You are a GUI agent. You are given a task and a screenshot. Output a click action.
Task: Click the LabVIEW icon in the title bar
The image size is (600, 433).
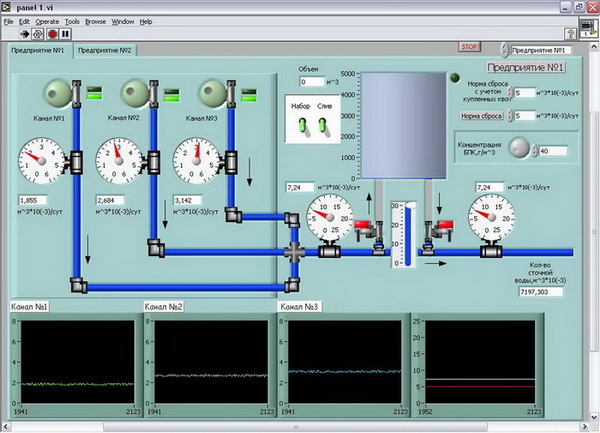click(x=6, y=7)
